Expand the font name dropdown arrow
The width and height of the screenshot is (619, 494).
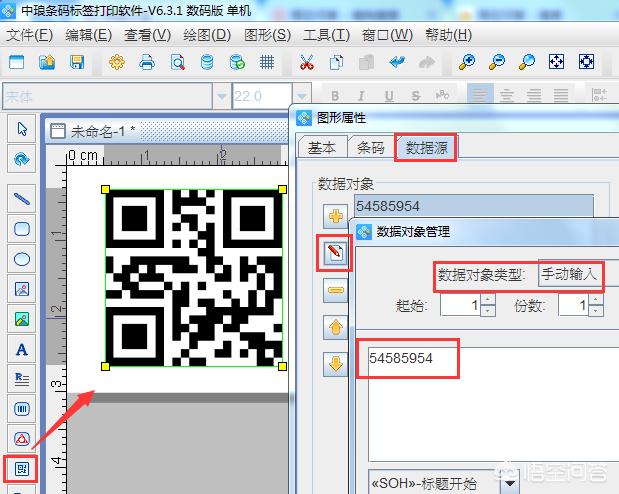(222, 96)
